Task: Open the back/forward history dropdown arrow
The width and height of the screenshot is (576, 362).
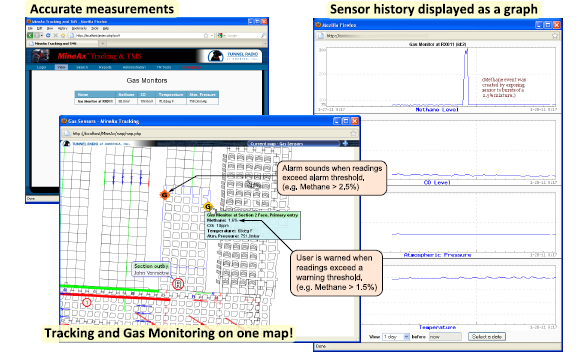Action: tap(42, 36)
